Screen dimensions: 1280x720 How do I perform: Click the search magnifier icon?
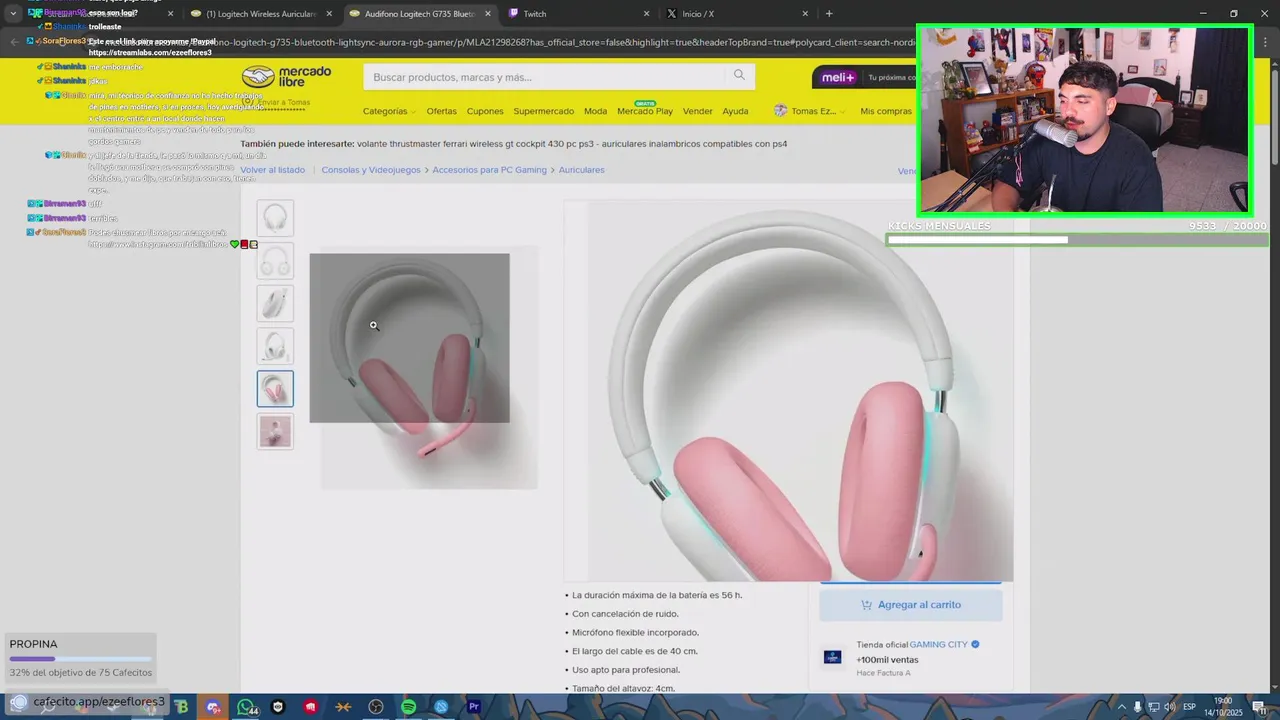click(739, 75)
